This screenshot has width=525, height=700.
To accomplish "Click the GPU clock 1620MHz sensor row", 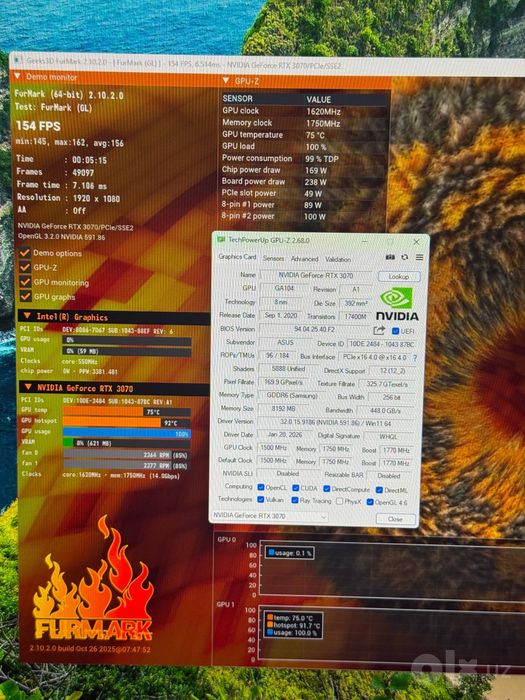I will pos(304,111).
